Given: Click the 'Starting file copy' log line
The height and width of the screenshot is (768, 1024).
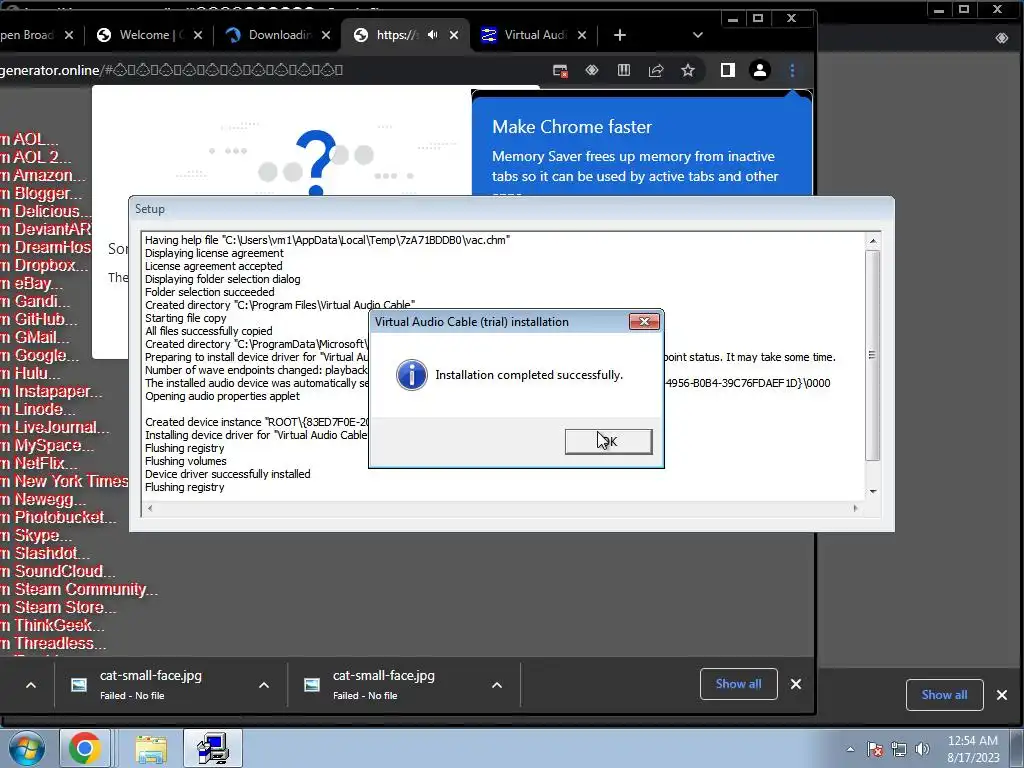Looking at the screenshot, I should pos(185,318).
